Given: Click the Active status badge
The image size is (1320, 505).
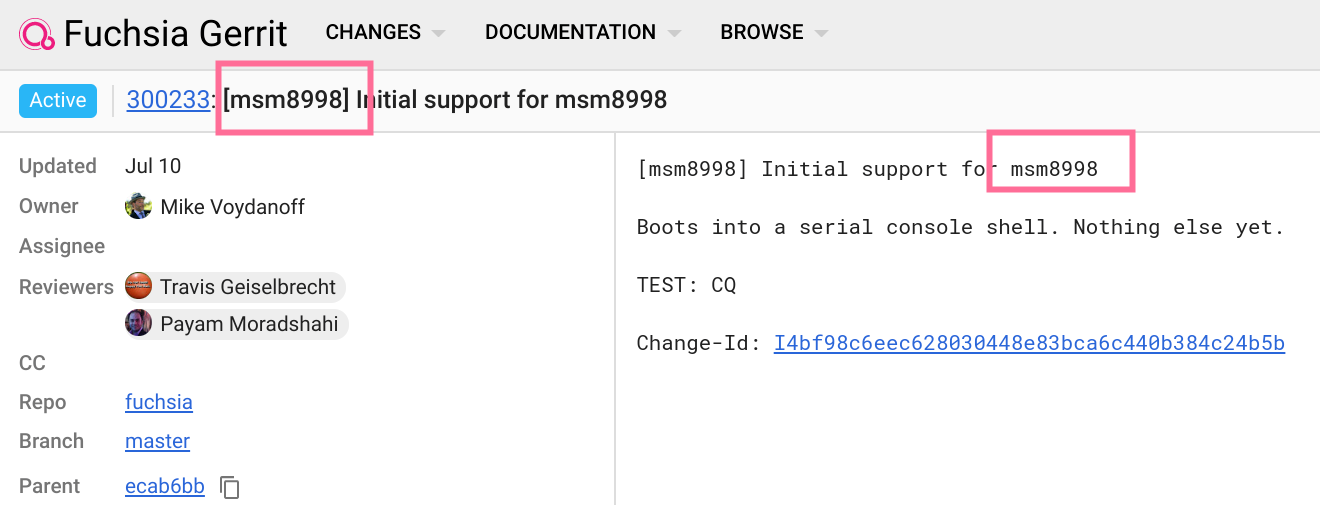Looking at the screenshot, I should (x=58, y=100).
